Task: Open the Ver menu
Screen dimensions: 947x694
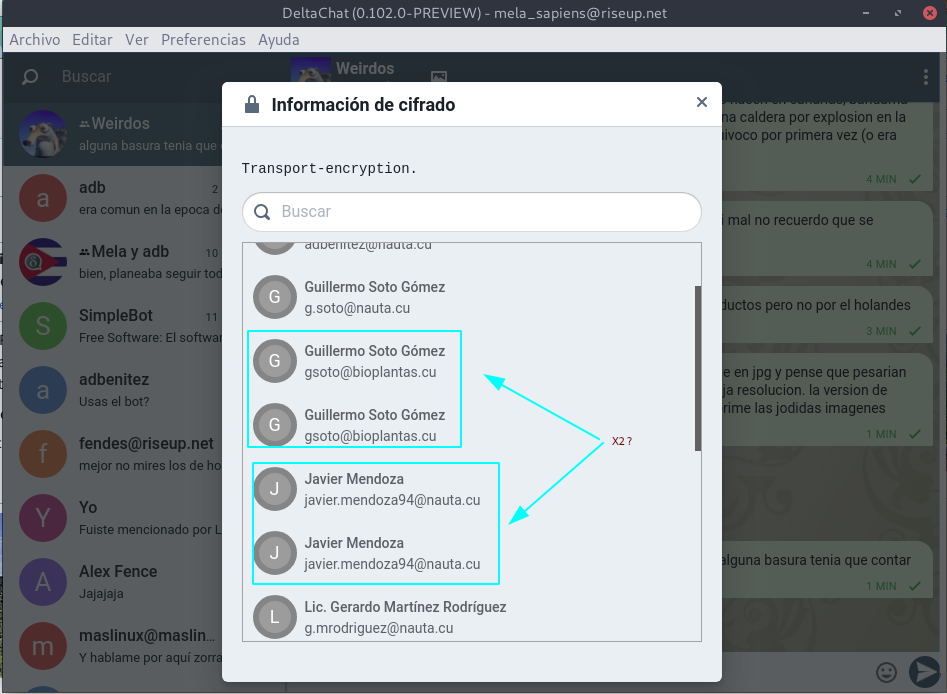Action: pos(136,40)
